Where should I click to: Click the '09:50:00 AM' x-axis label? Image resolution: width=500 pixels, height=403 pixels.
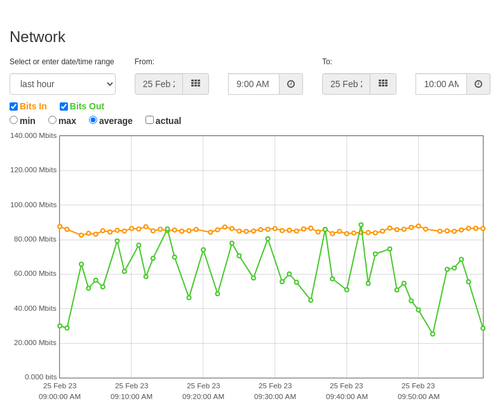(x=418, y=397)
